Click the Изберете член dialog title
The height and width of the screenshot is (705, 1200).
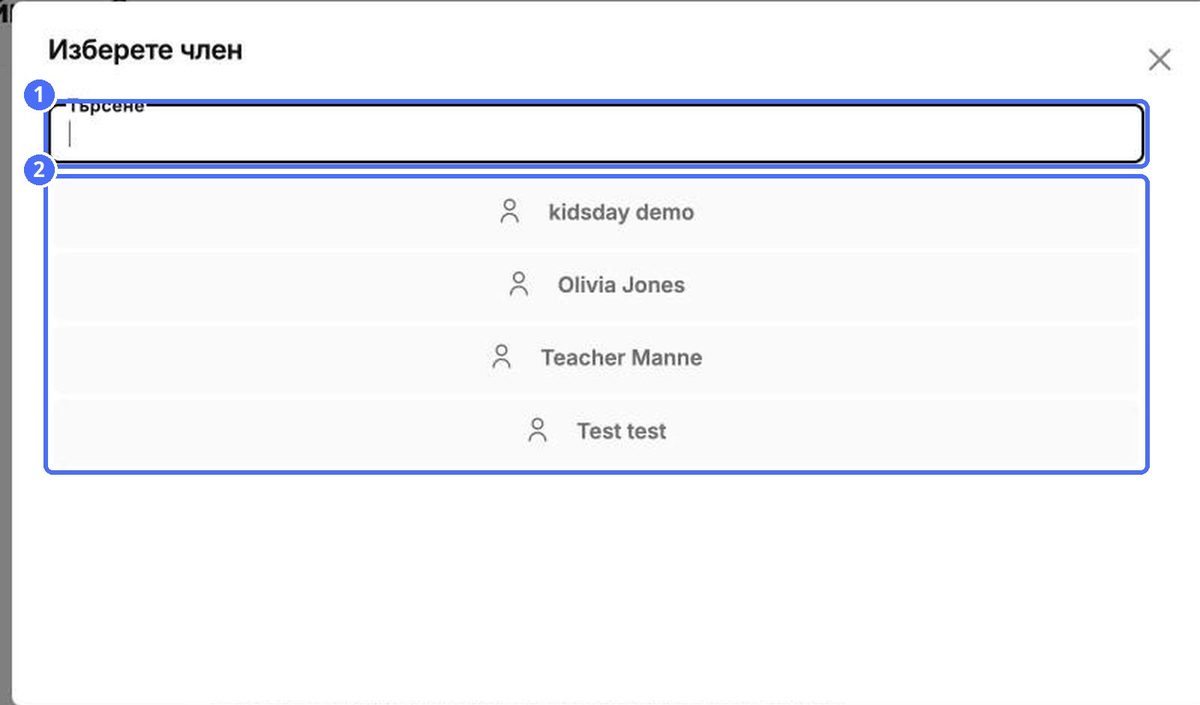[145, 49]
